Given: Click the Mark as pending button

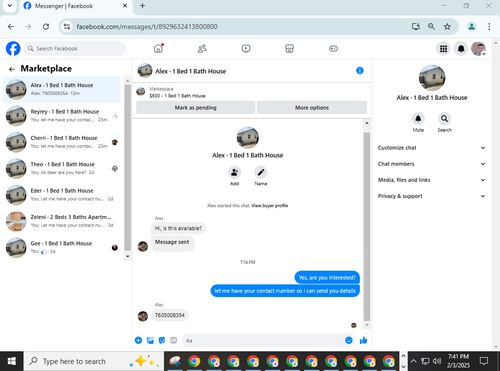Looking at the screenshot, I should (196, 108).
